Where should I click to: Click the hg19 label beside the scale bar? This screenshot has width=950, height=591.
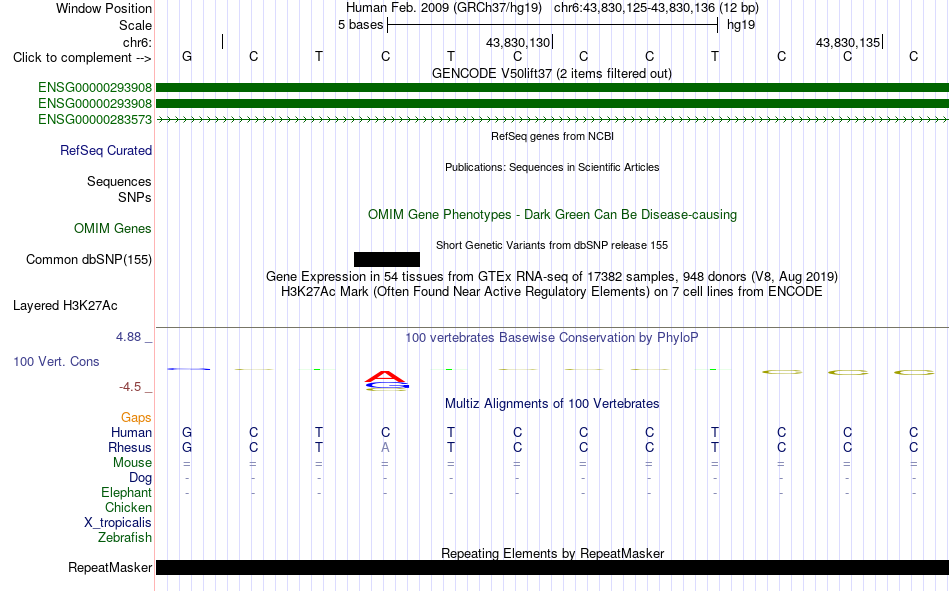tap(740, 25)
